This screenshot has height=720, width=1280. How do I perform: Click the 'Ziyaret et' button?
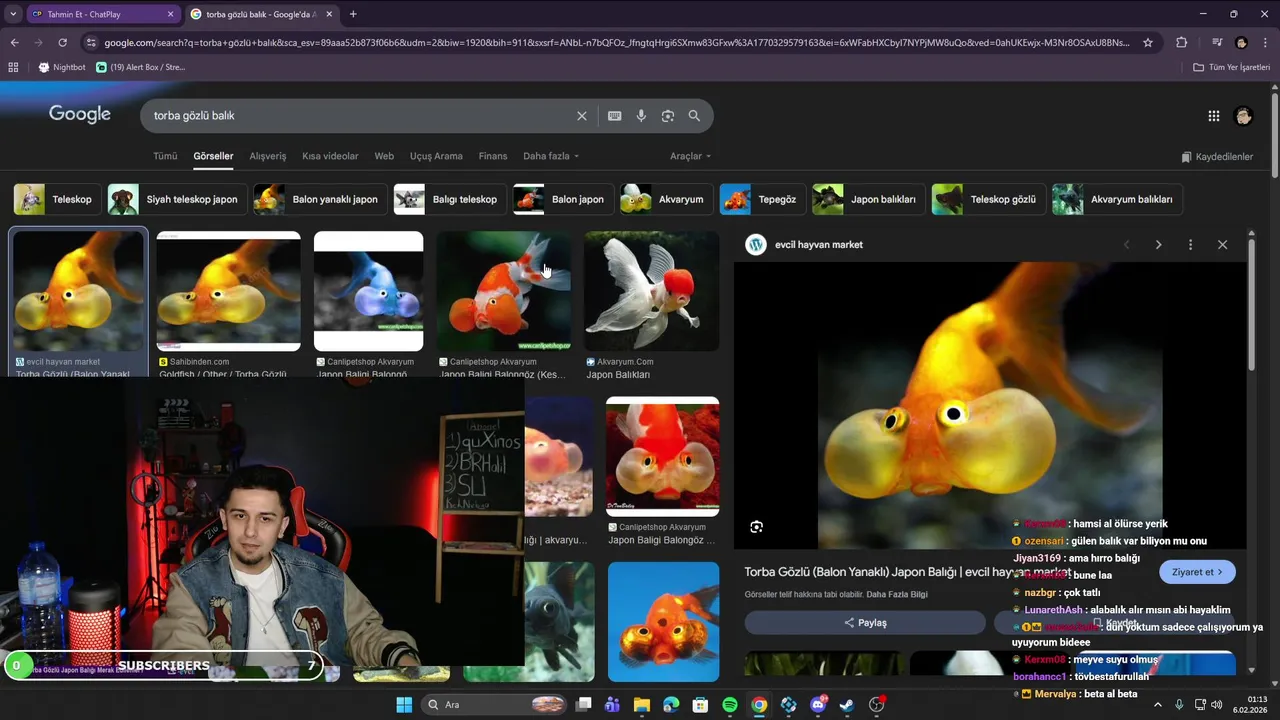[1197, 572]
